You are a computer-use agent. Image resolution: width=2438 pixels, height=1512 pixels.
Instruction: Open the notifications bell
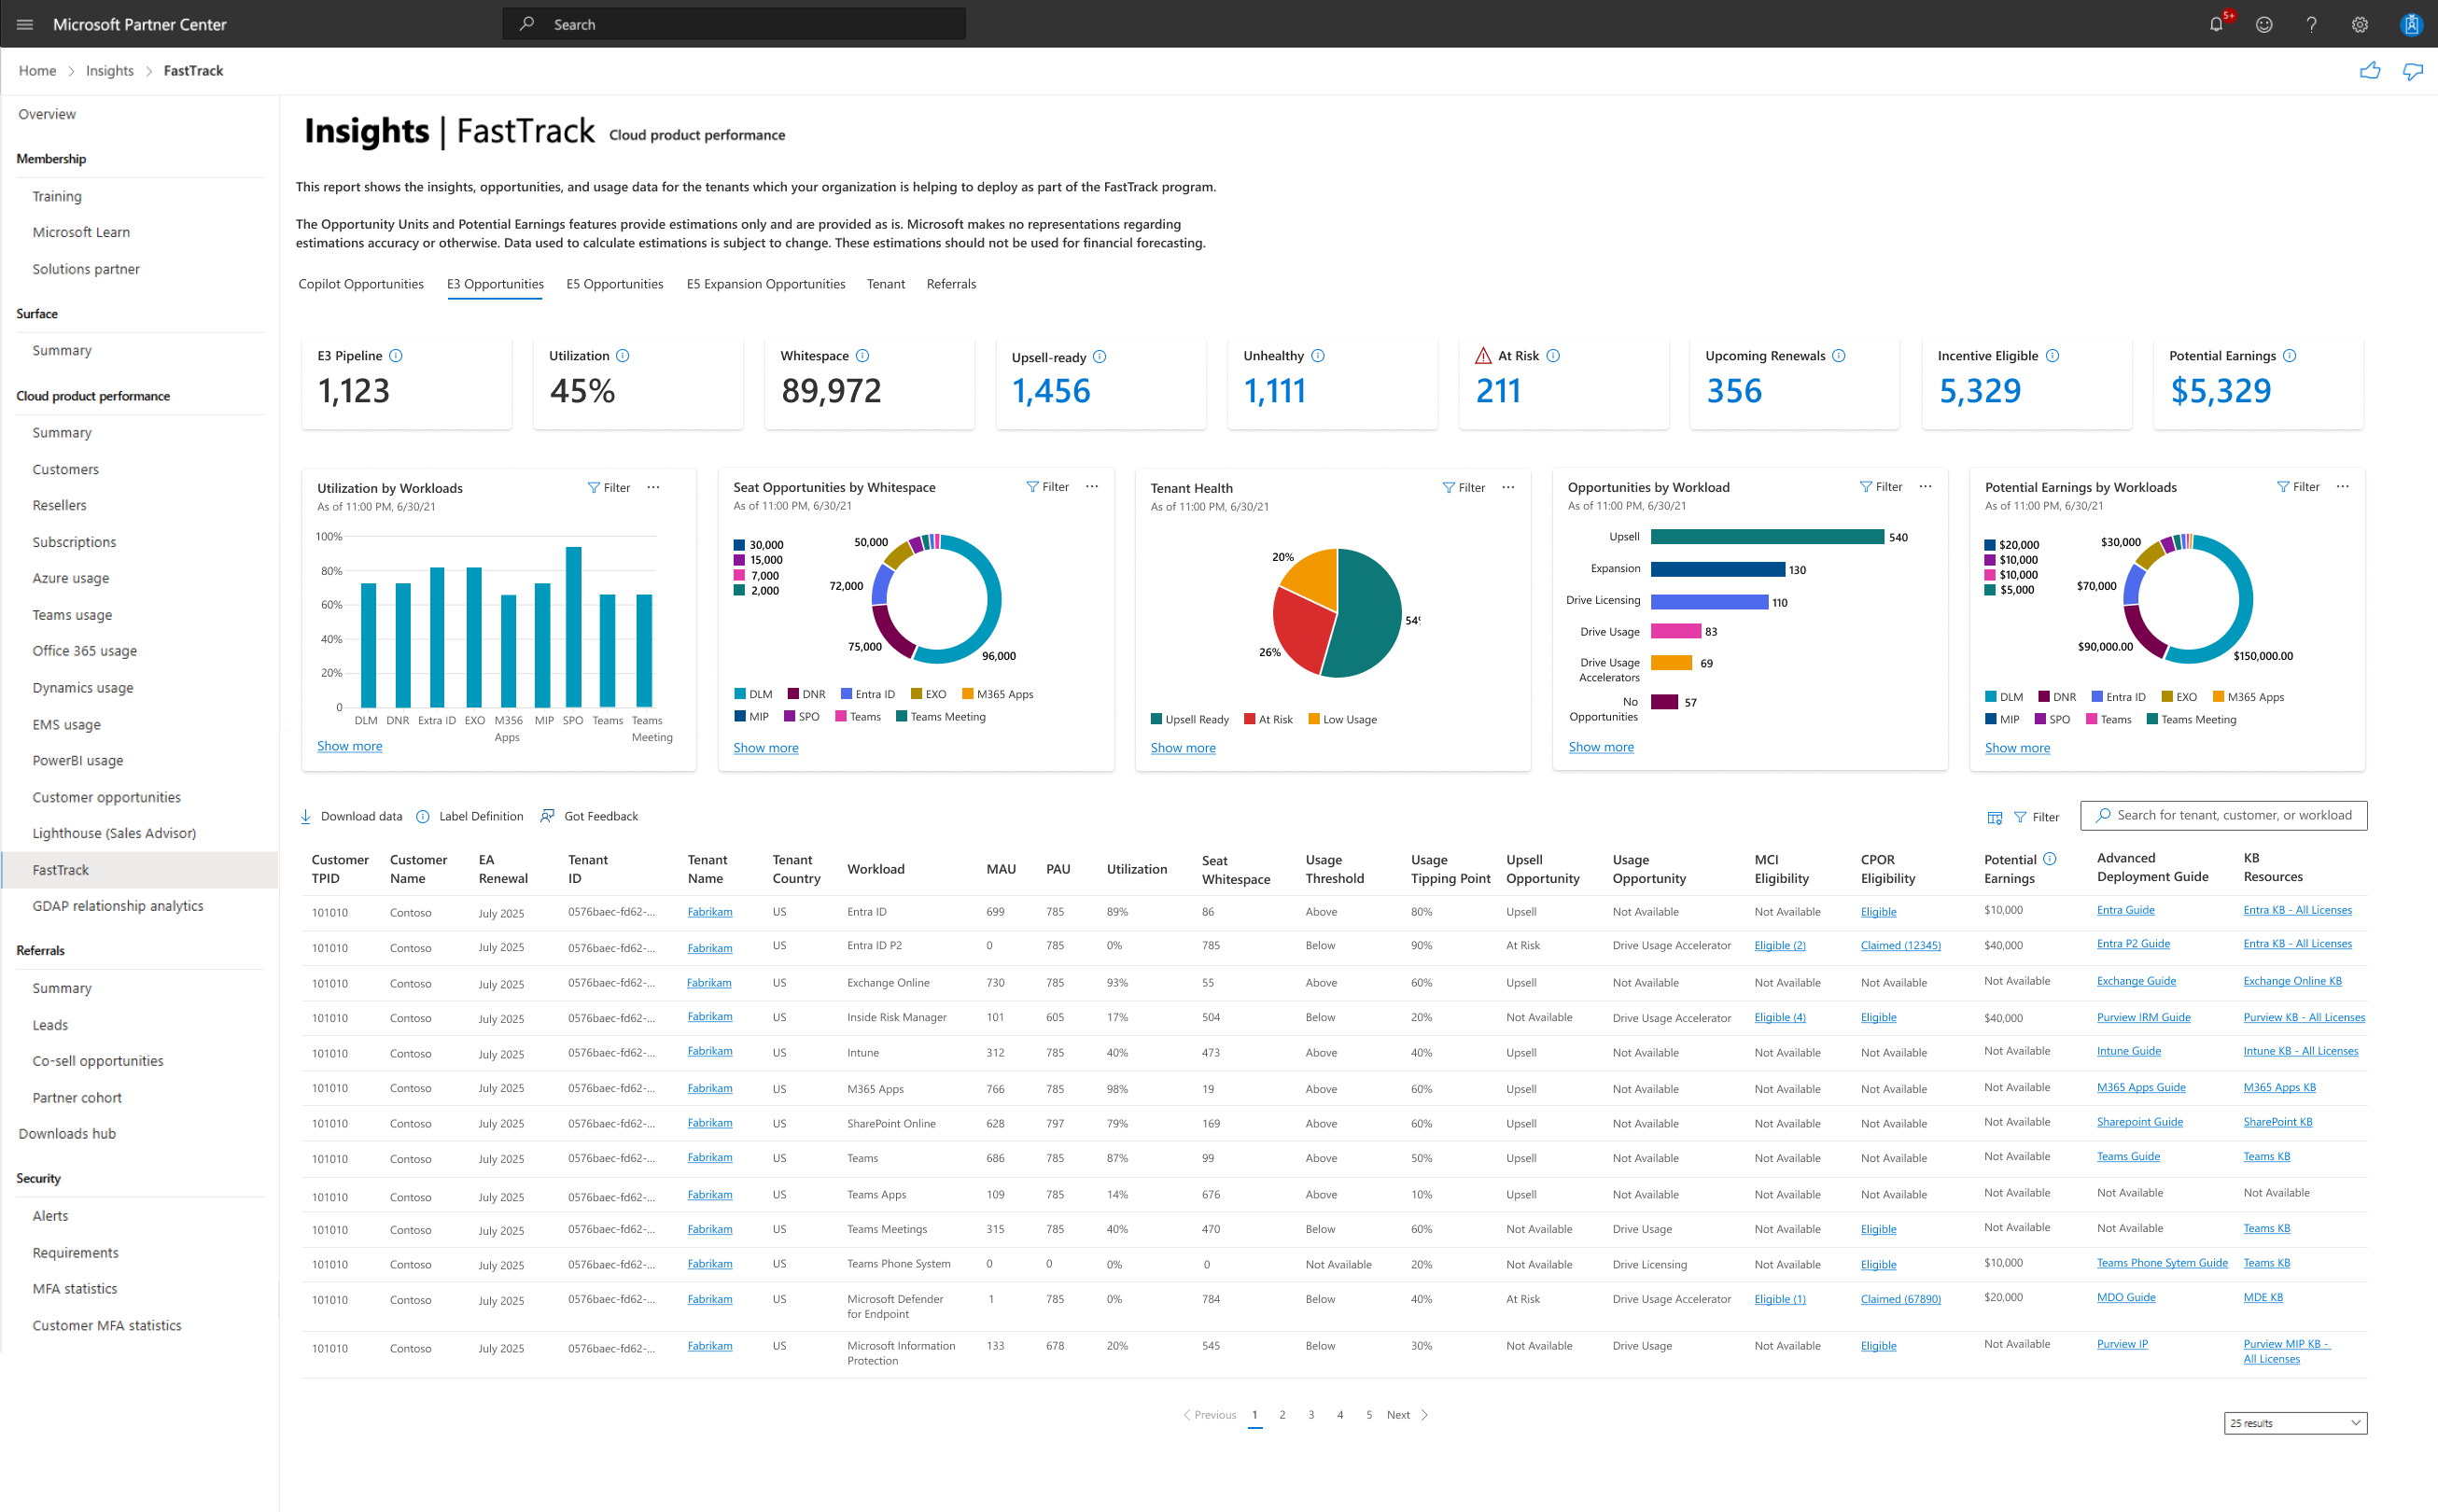2215,24
